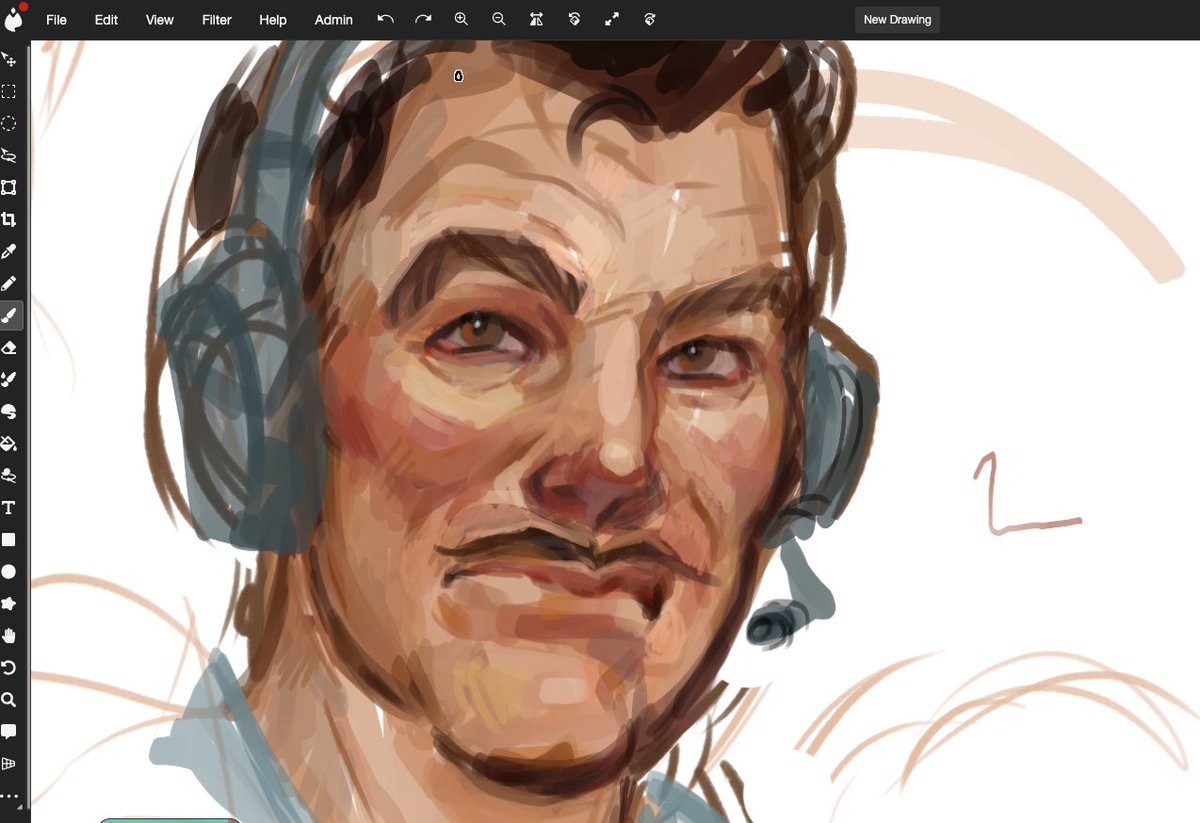Select the Eraser tool
The width and height of the screenshot is (1200, 823).
(9, 348)
